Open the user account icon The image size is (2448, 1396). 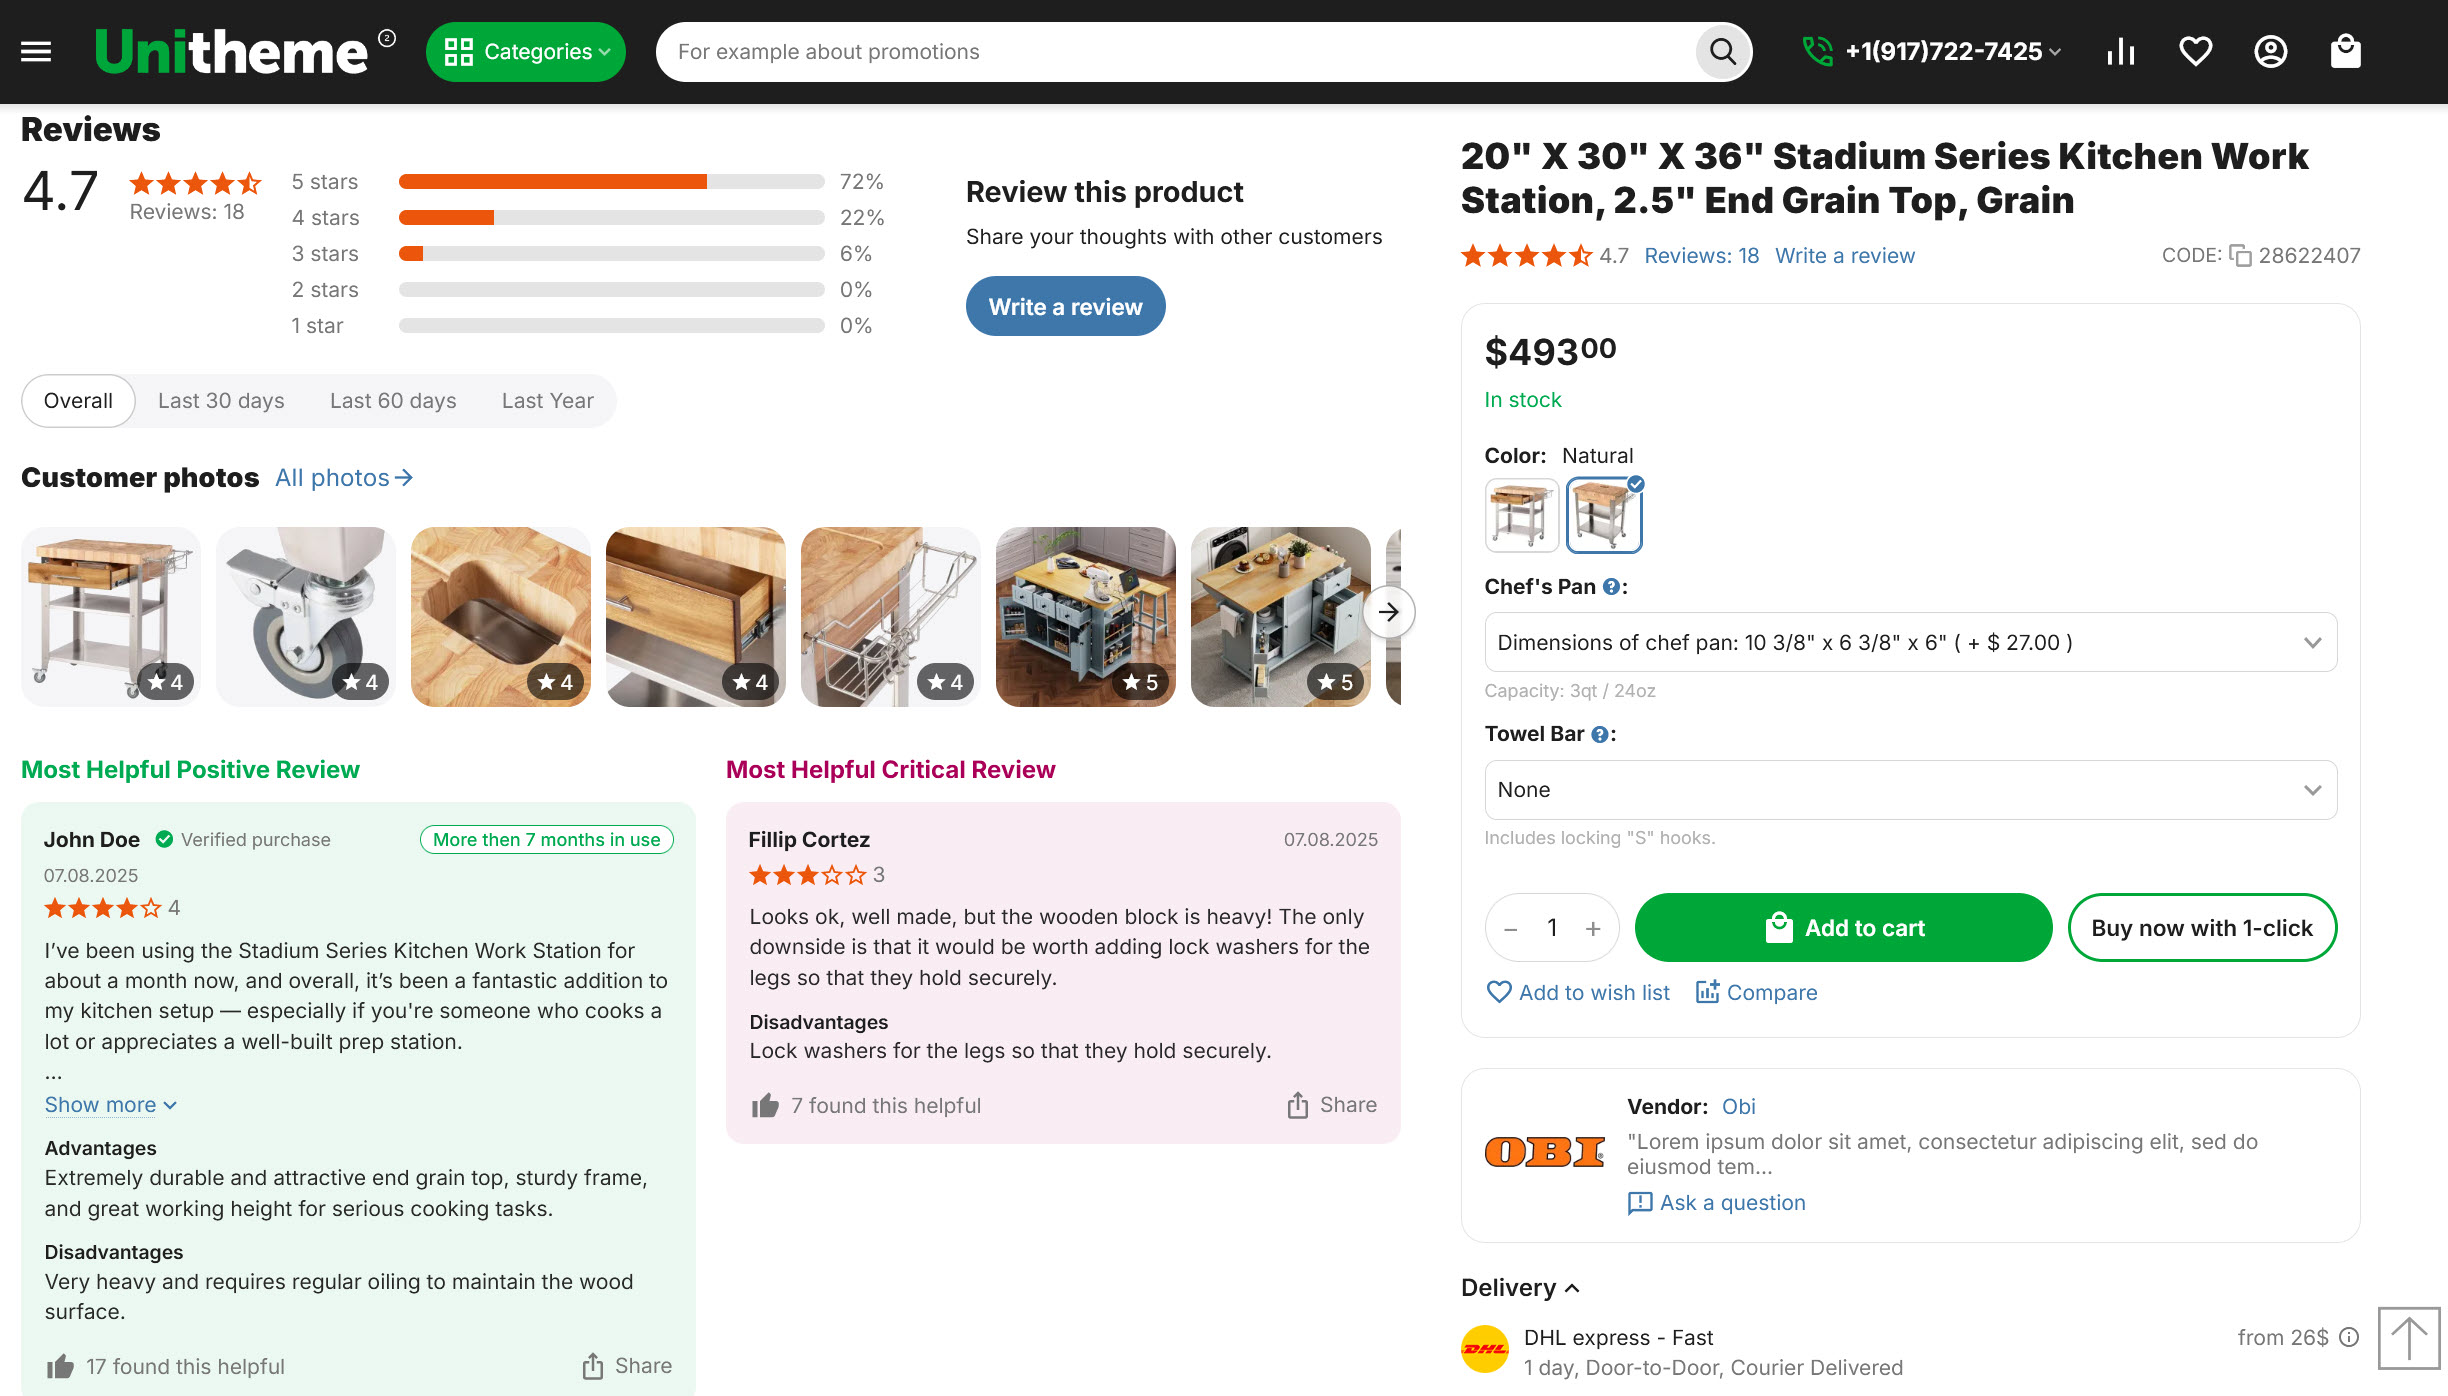point(2270,52)
